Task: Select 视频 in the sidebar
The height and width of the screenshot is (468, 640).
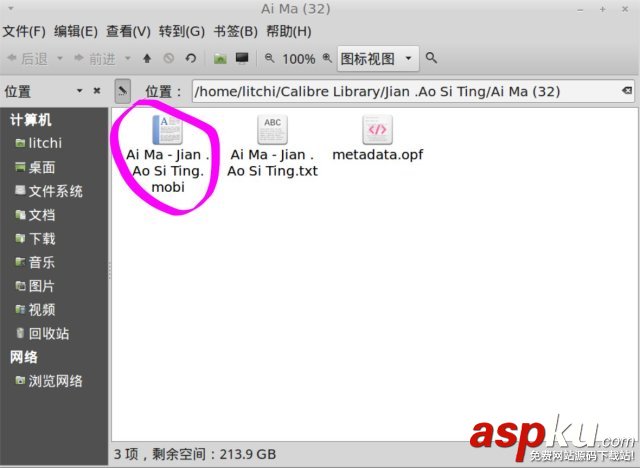Action: (x=35, y=310)
